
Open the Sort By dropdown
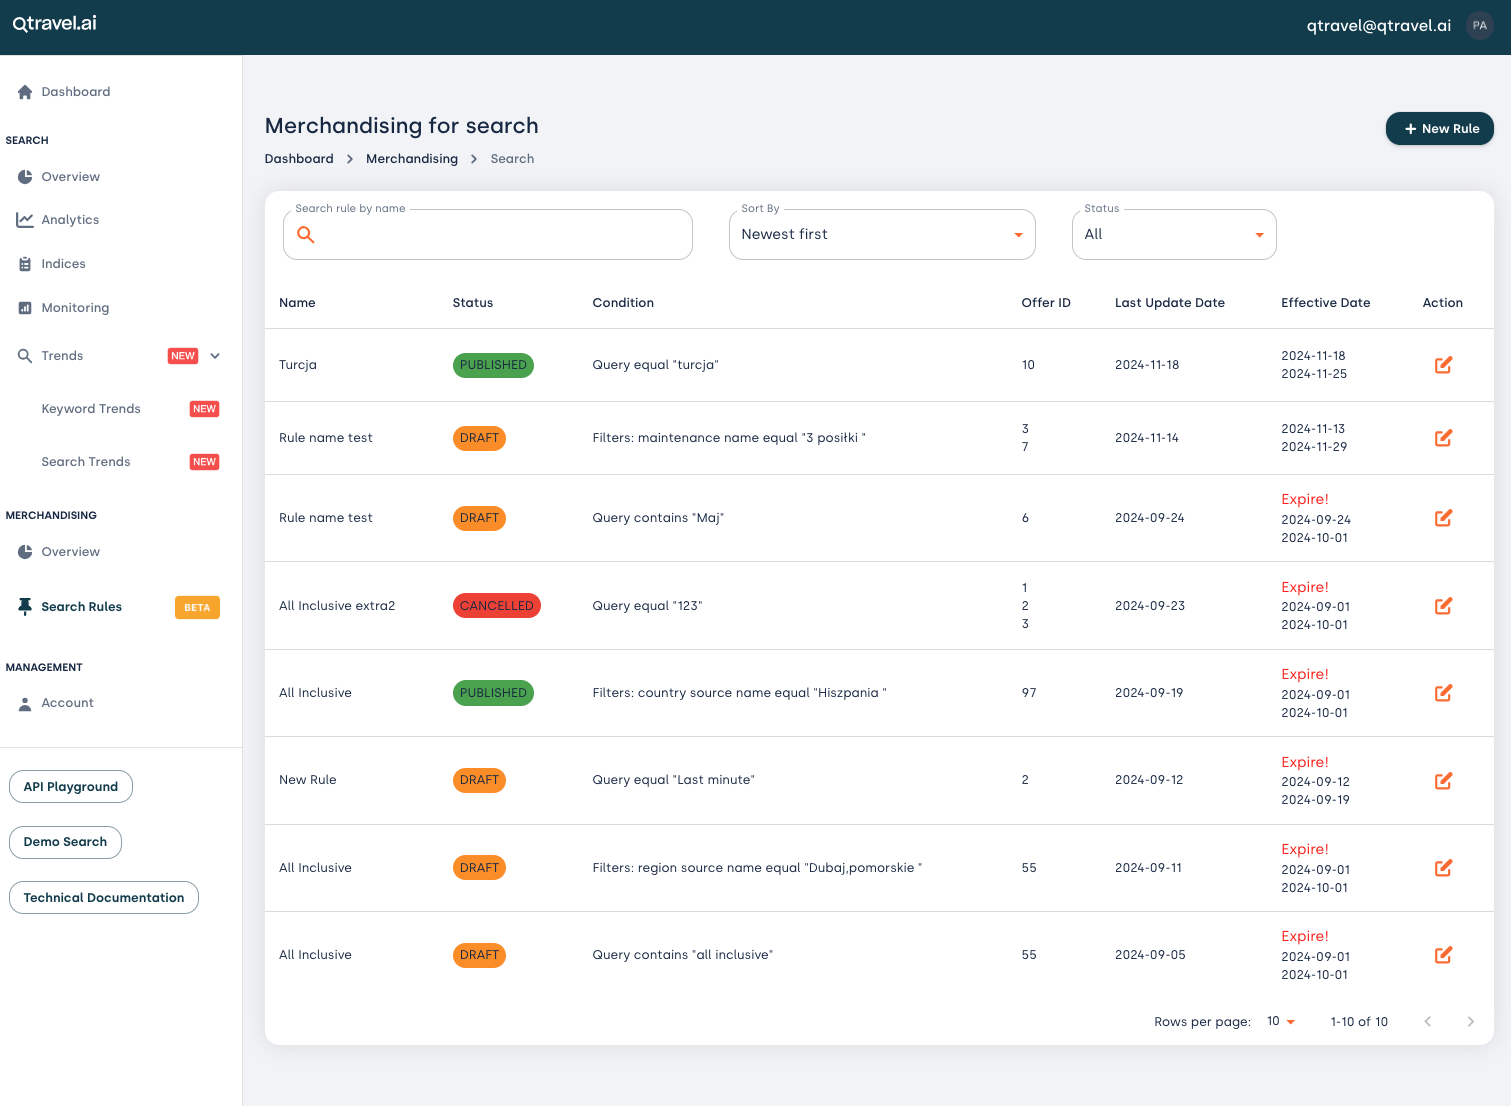click(882, 235)
